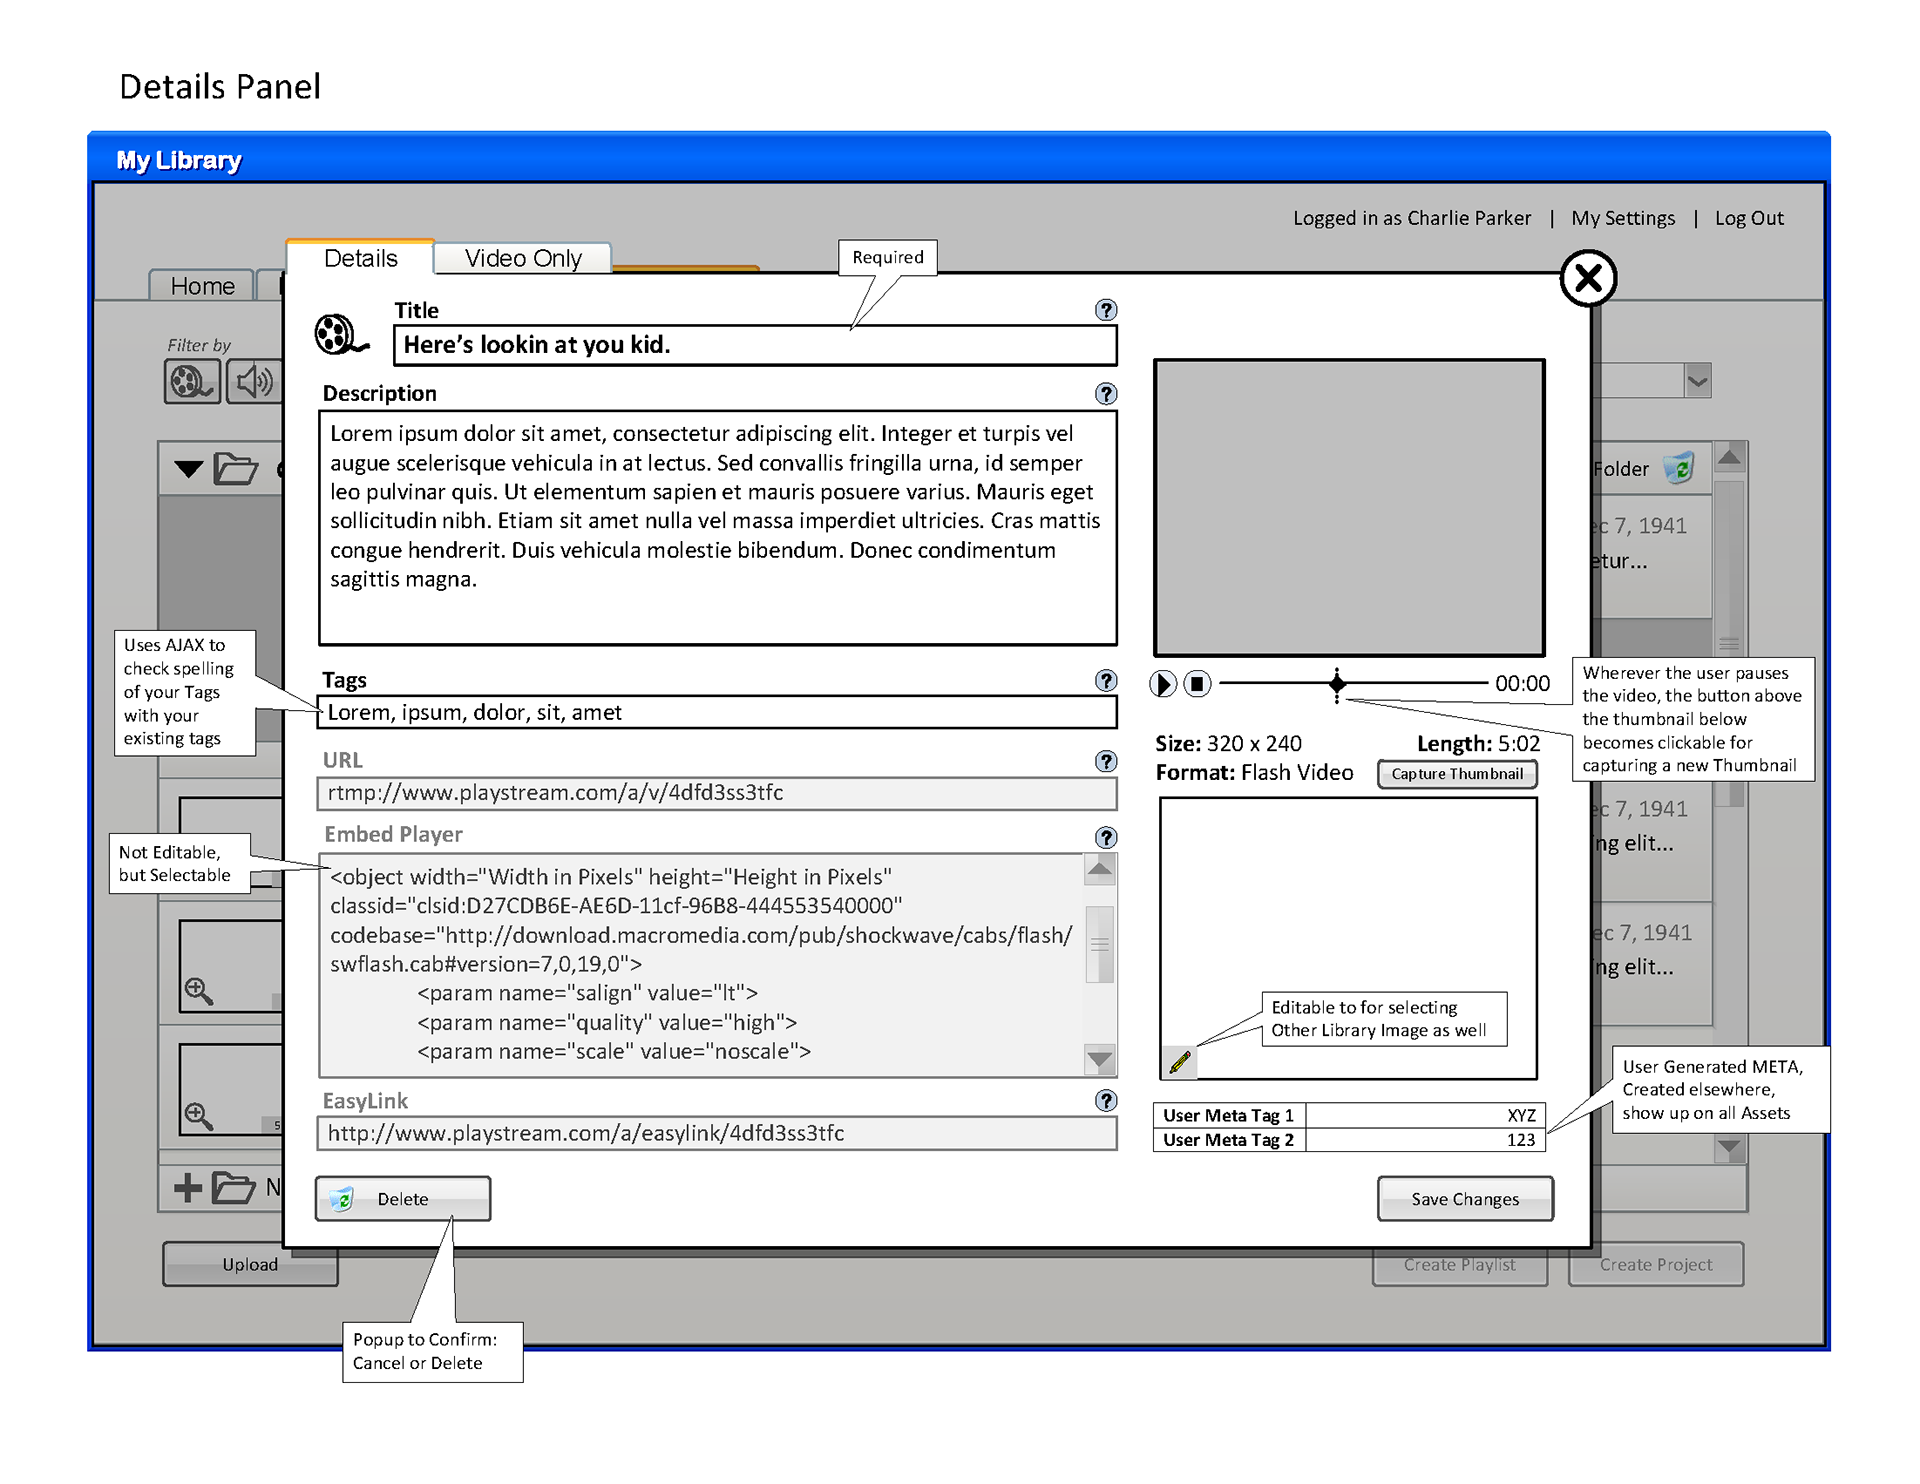Collapse the folder tree with black triangle

click(x=188, y=468)
